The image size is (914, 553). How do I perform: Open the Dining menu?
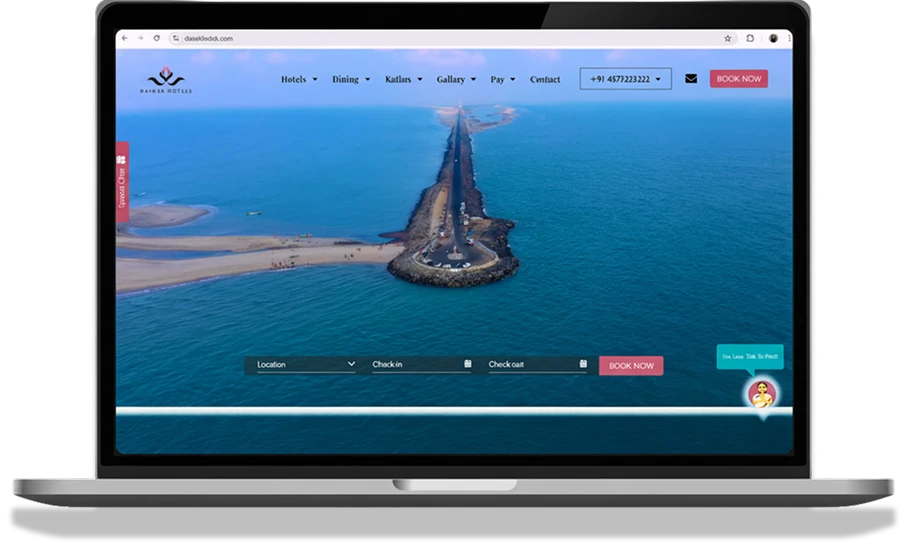click(350, 79)
